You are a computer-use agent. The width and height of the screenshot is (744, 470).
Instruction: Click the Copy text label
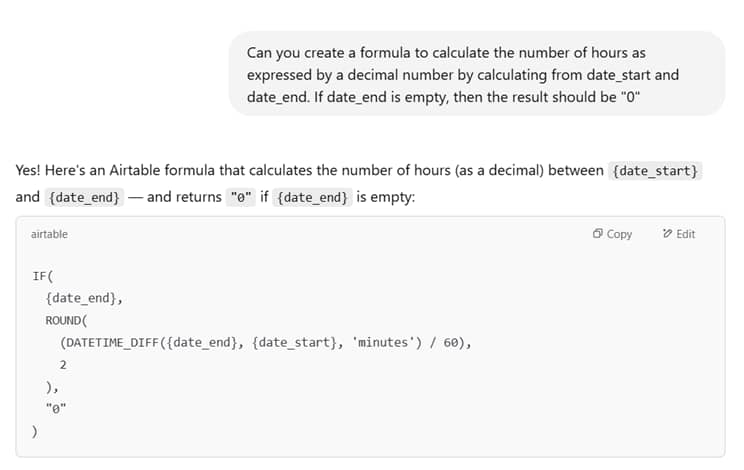pyautogui.click(x=619, y=234)
